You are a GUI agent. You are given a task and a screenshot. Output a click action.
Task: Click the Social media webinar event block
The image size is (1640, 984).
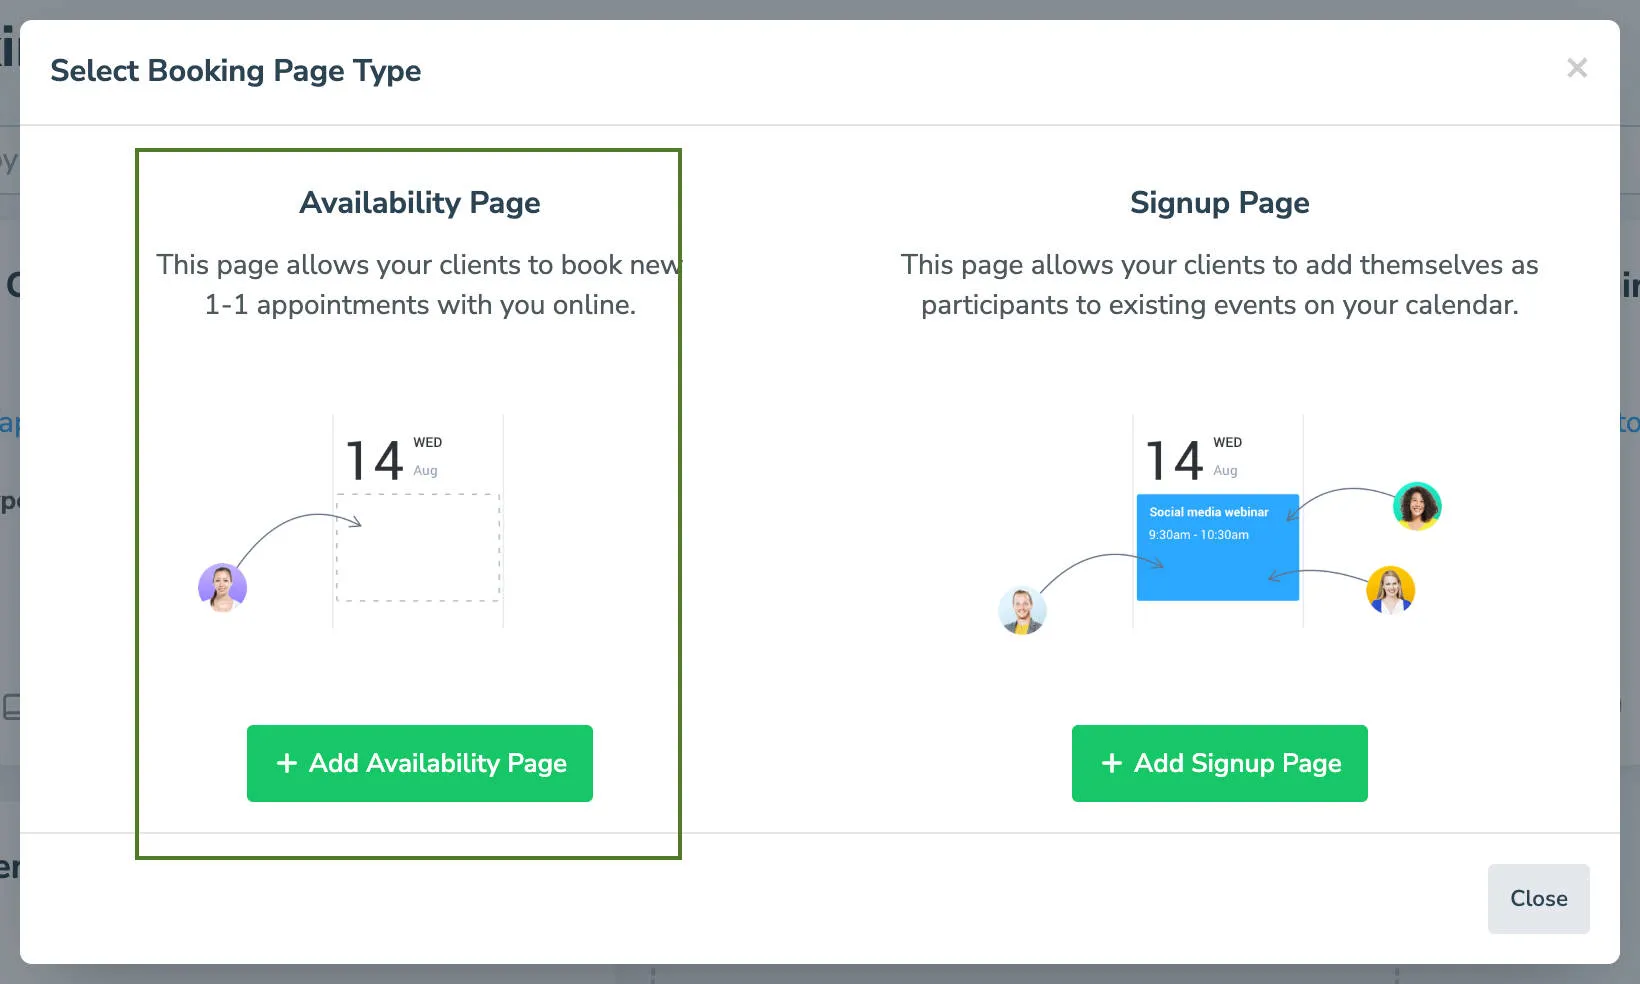tap(1217, 548)
